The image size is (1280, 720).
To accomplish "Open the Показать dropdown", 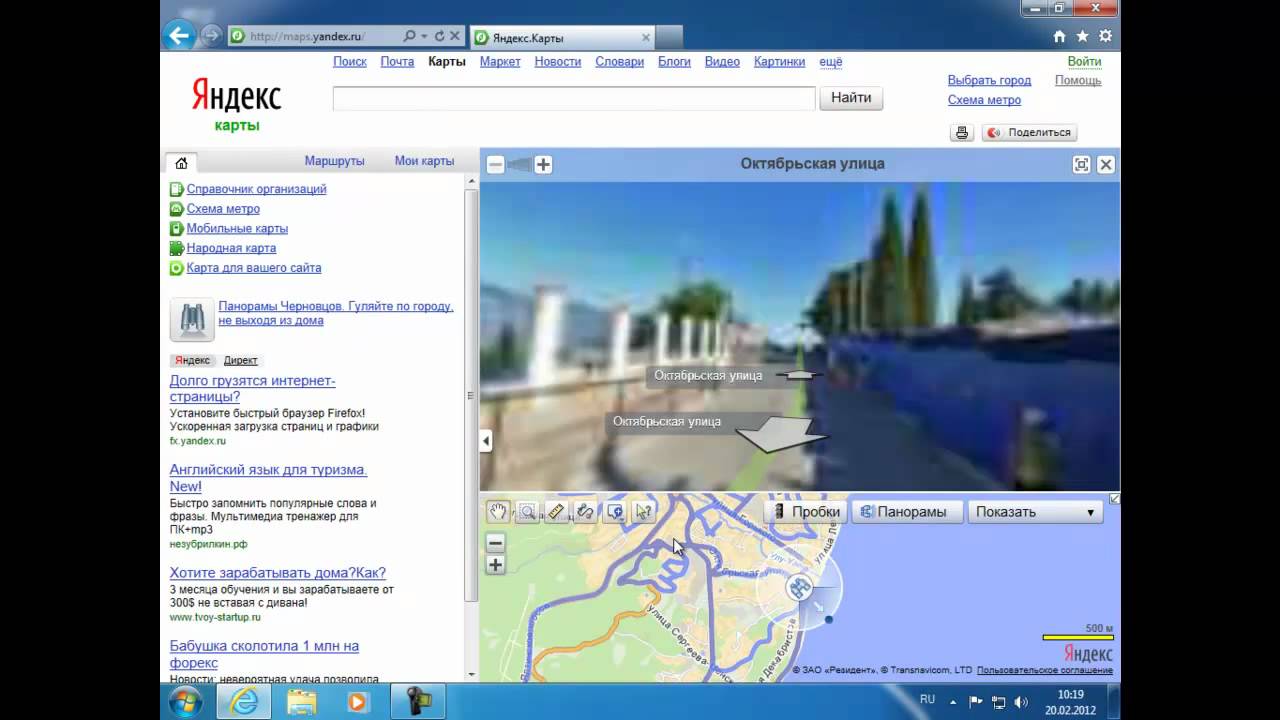I will pos(1035,512).
